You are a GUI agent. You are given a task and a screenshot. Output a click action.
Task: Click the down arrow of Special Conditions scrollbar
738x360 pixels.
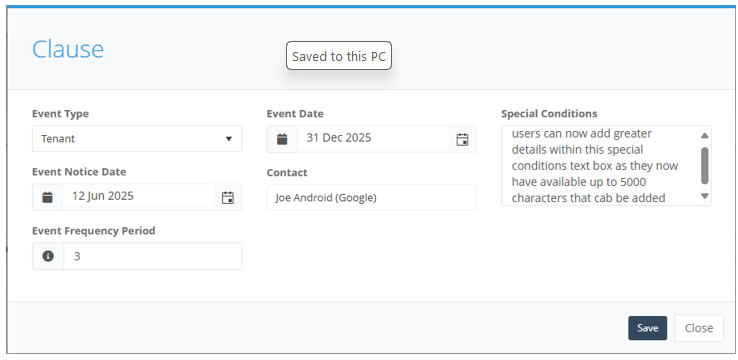click(x=705, y=196)
